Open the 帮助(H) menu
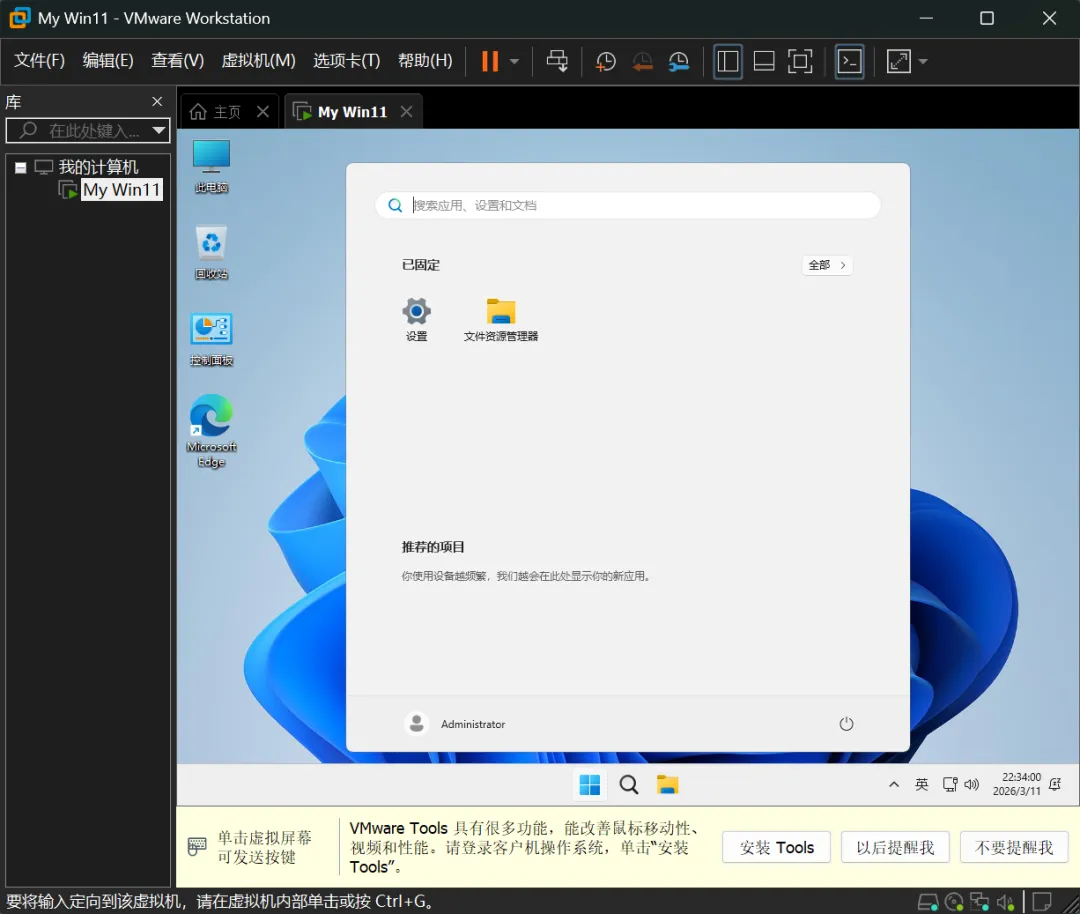The height and width of the screenshot is (914, 1080). (425, 61)
